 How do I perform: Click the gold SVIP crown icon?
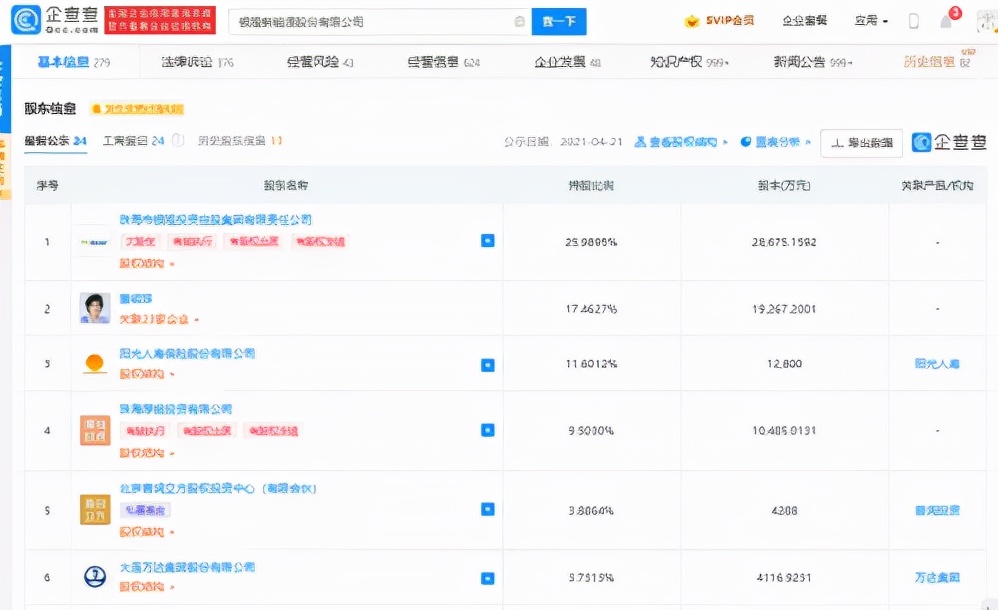pos(692,21)
